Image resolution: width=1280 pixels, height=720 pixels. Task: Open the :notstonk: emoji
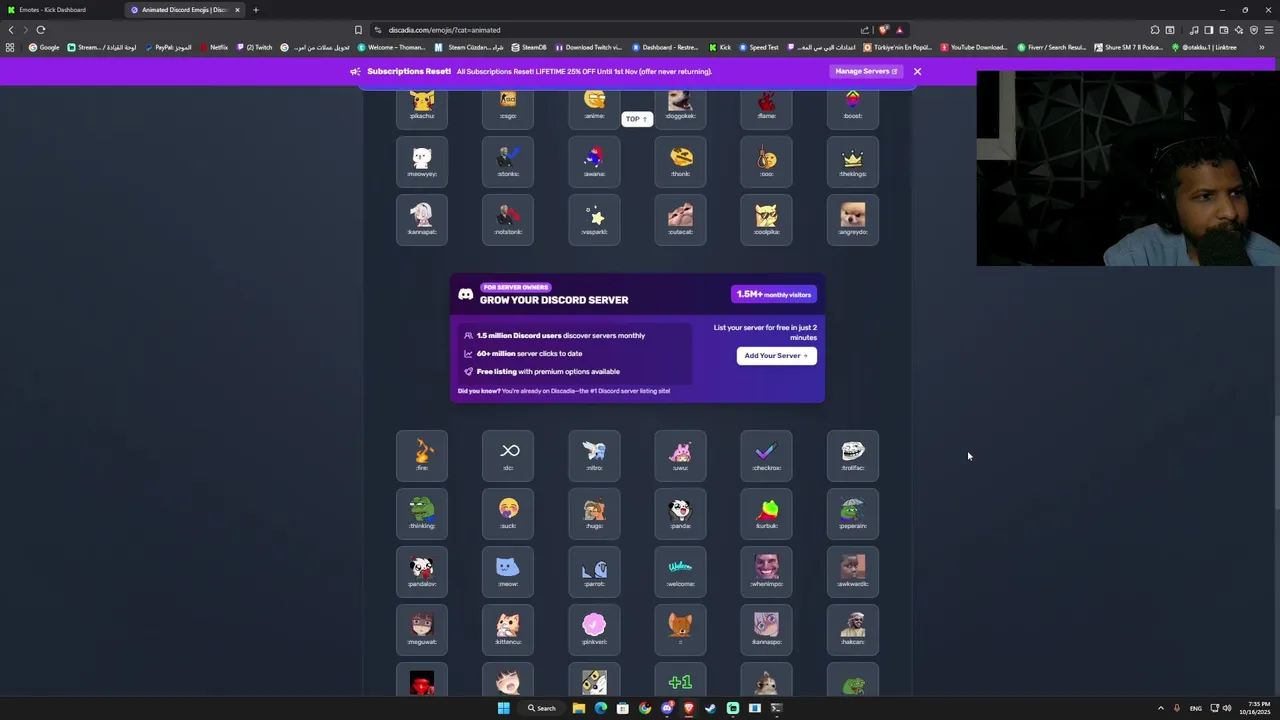tap(508, 221)
